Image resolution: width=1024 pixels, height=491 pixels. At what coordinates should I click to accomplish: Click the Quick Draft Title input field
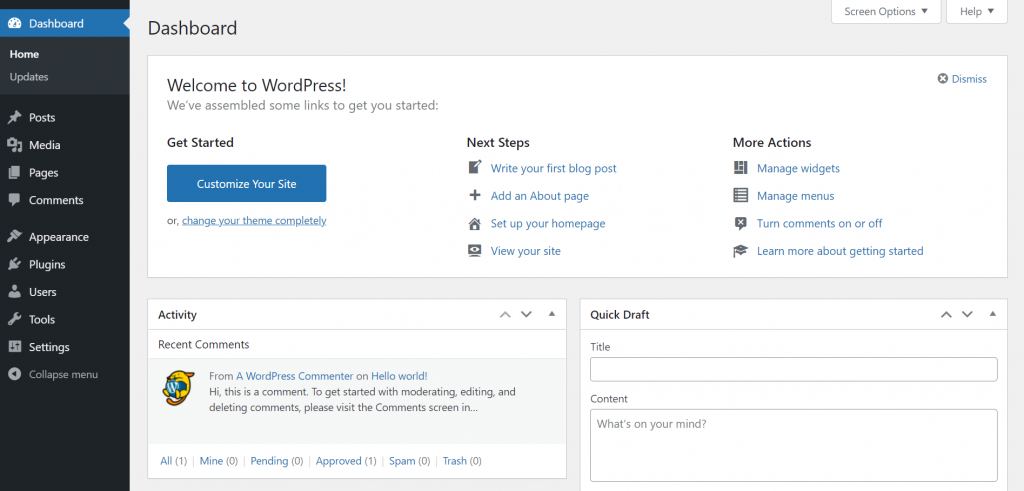click(x=793, y=369)
